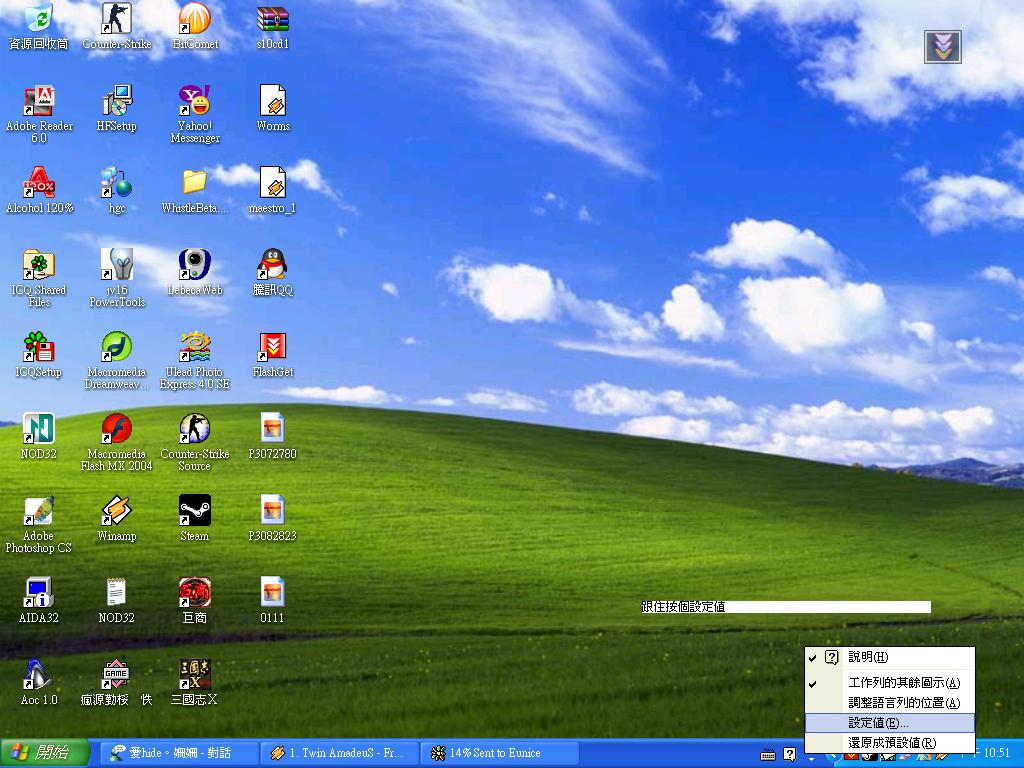Open the LebecaWeb webcam shortcut
Screen dimensions: 1024x768
[x=195, y=272]
